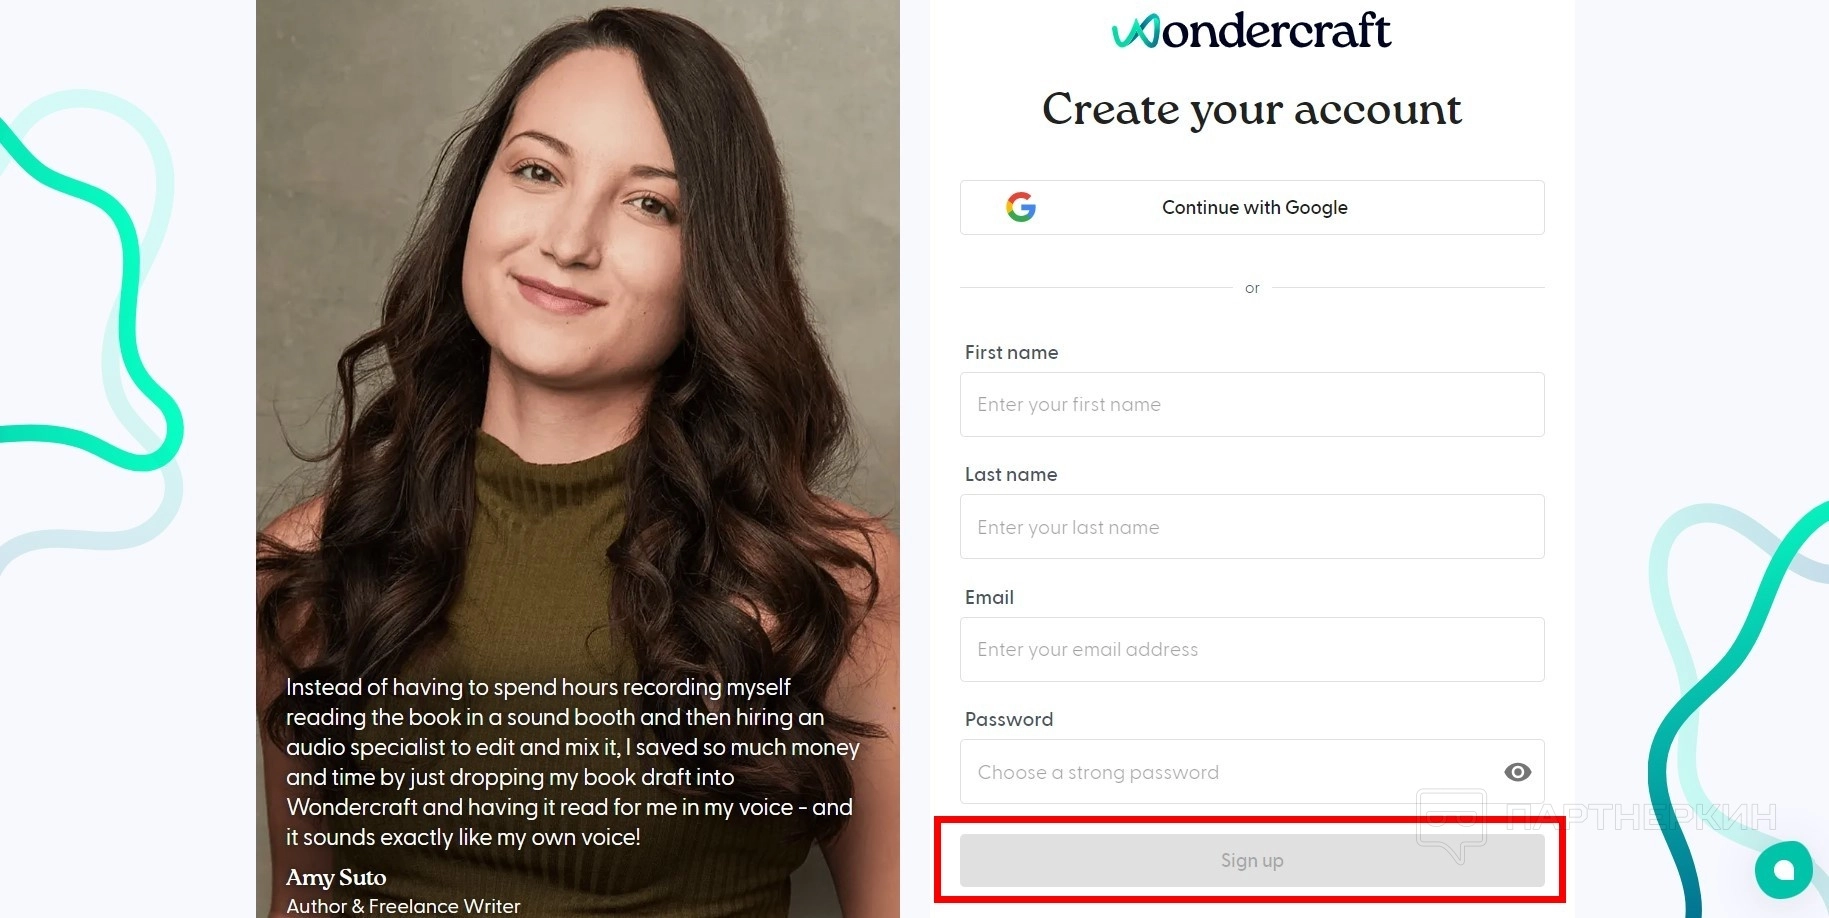Focus the 'Enter your first name' field
Viewport: 1829px width, 918px height.
(x=1252, y=404)
